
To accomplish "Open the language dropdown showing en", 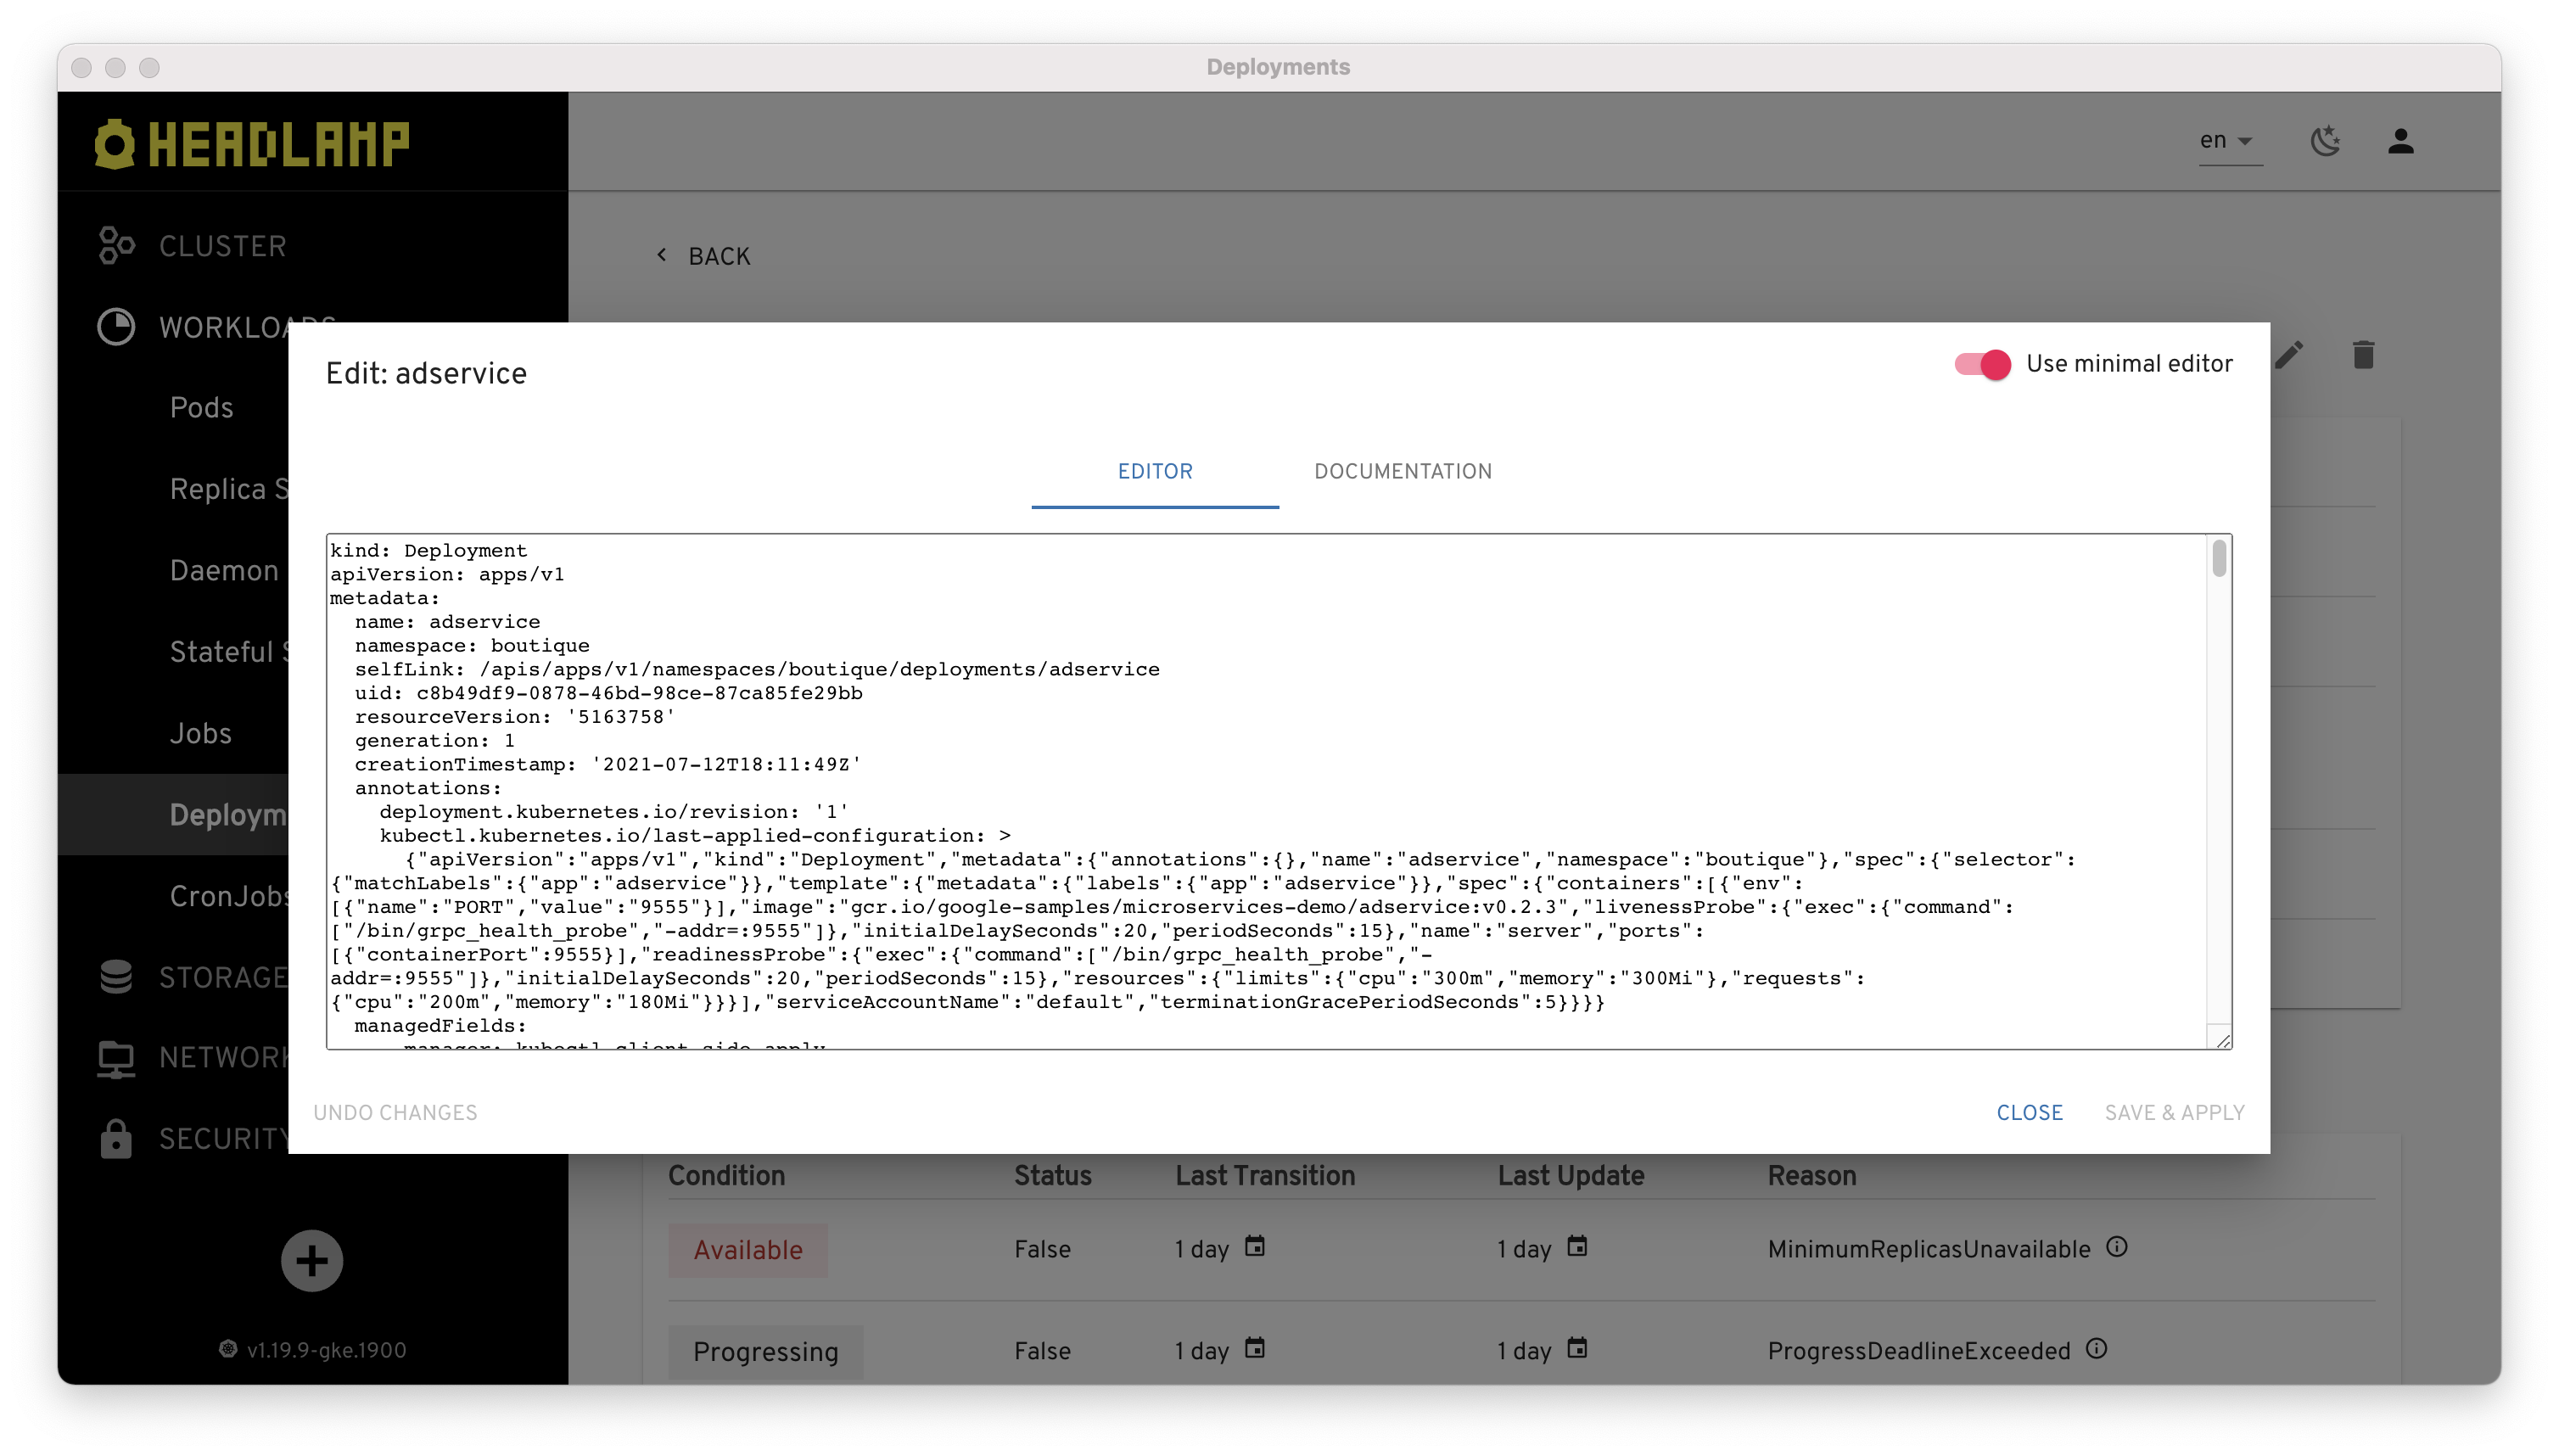I will tap(2225, 141).
